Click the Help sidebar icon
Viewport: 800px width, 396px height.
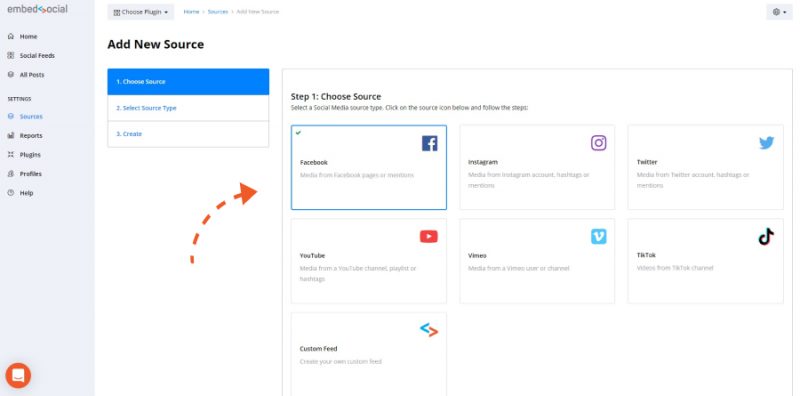[x=11, y=193]
